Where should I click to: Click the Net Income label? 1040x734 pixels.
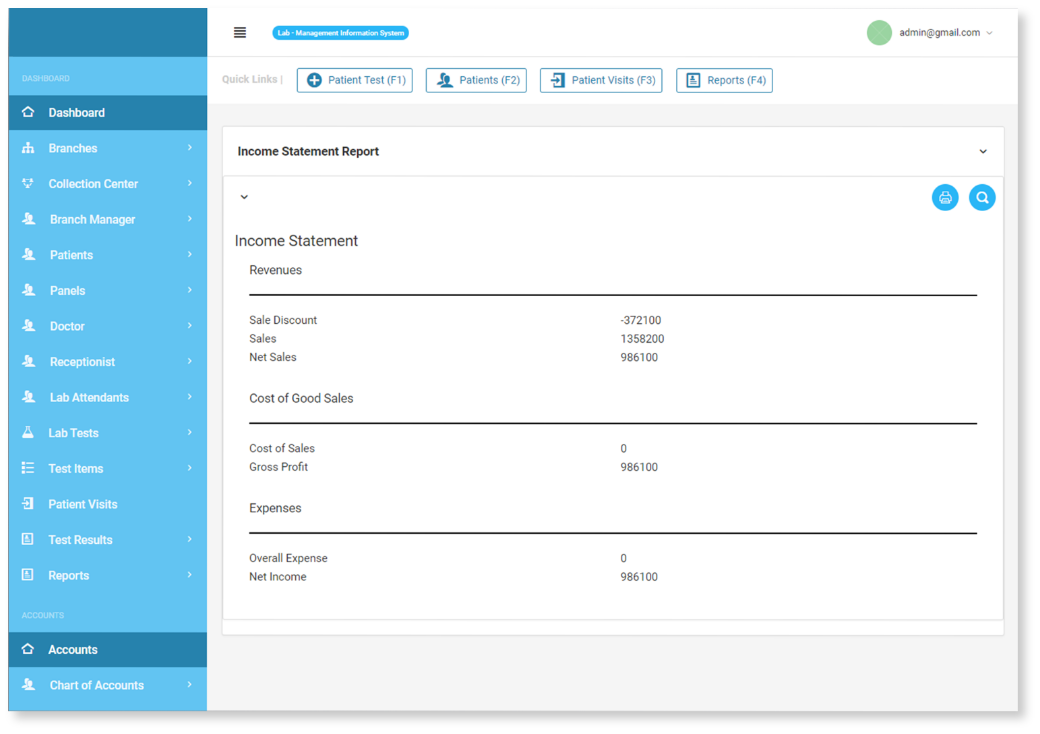point(278,577)
